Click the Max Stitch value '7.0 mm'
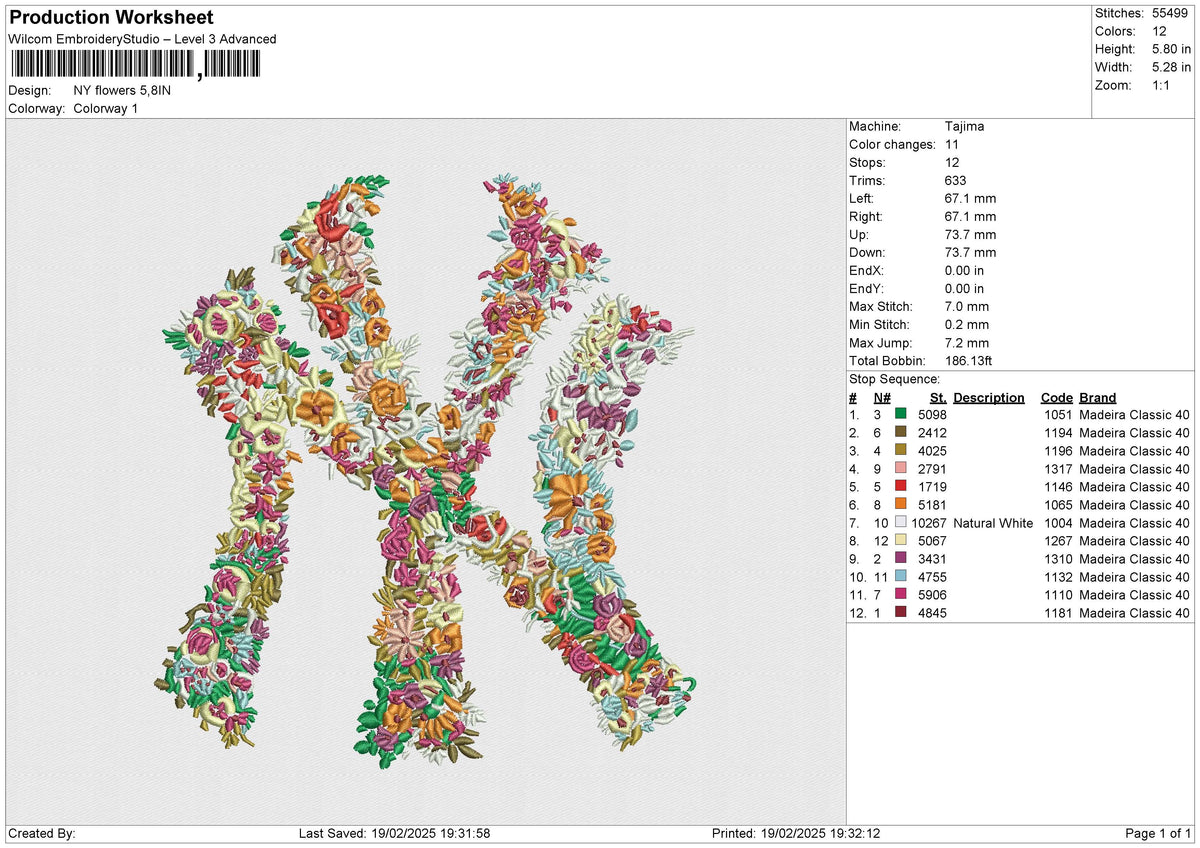Image resolution: width=1200 pixels, height=848 pixels. coord(966,306)
